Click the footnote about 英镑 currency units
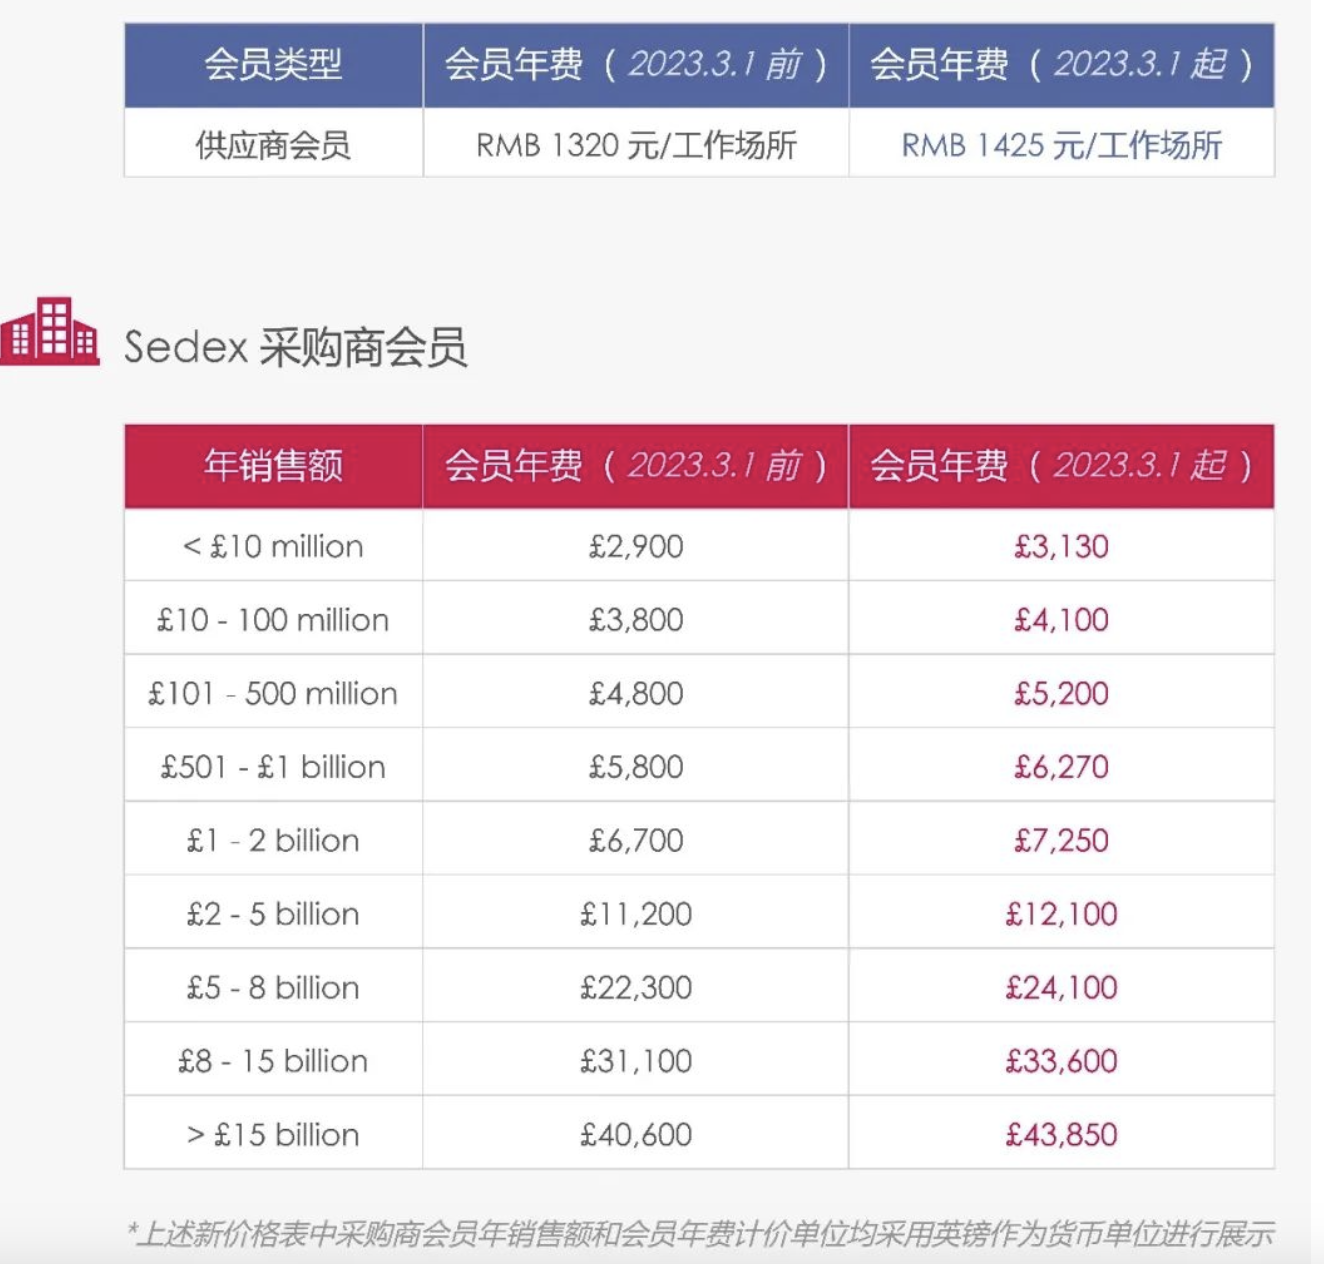This screenshot has width=1324, height=1264. point(700,1234)
